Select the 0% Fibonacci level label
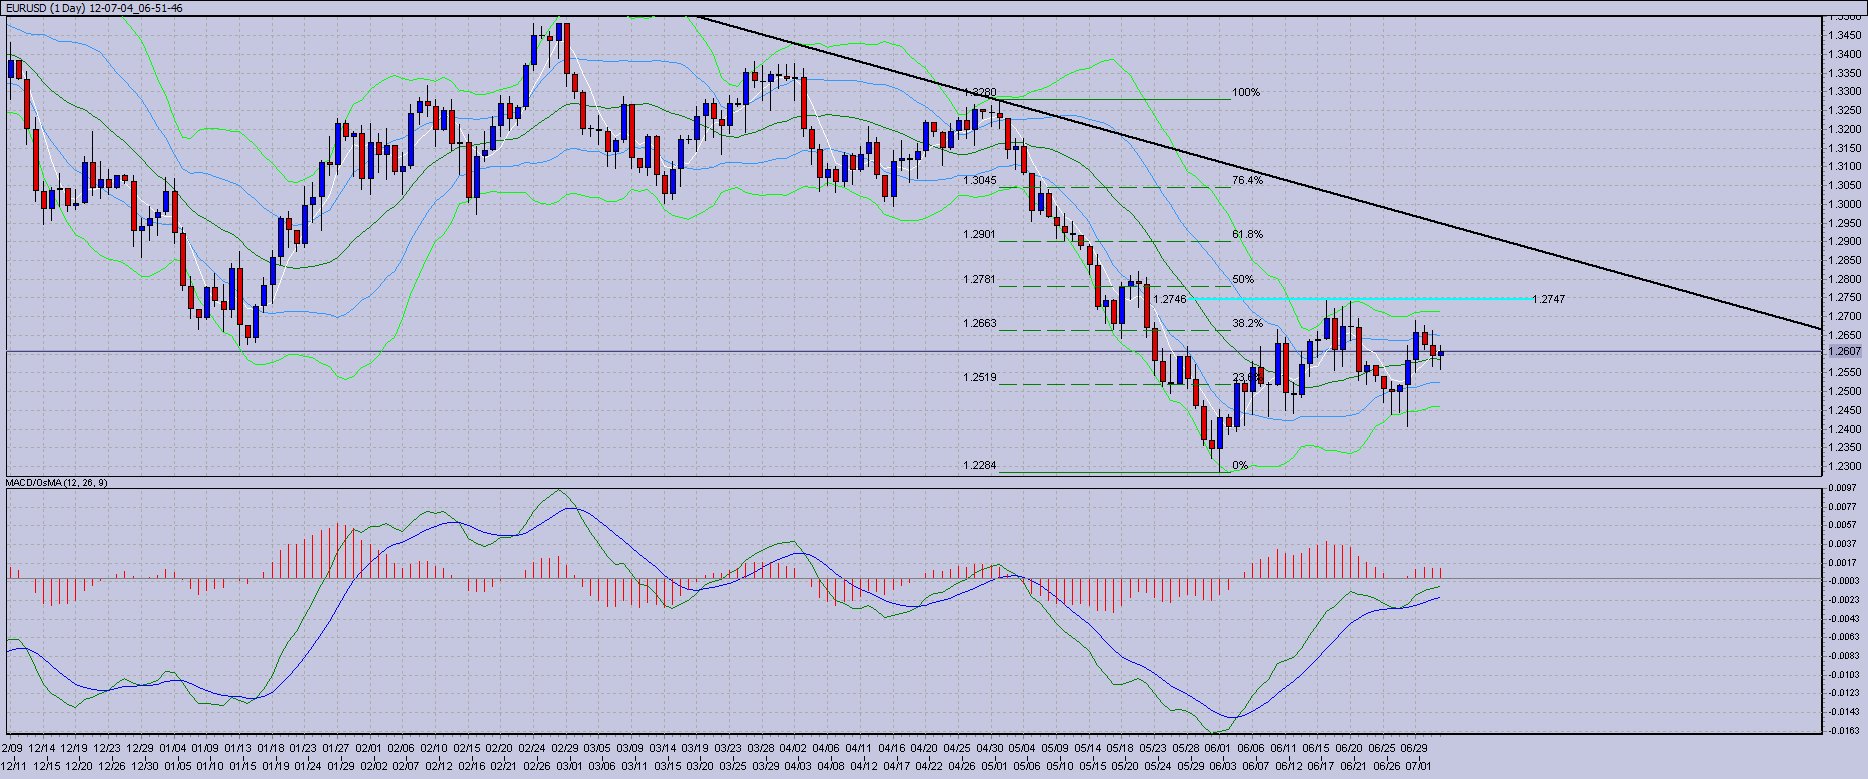The width and height of the screenshot is (1868, 779). coord(1240,466)
